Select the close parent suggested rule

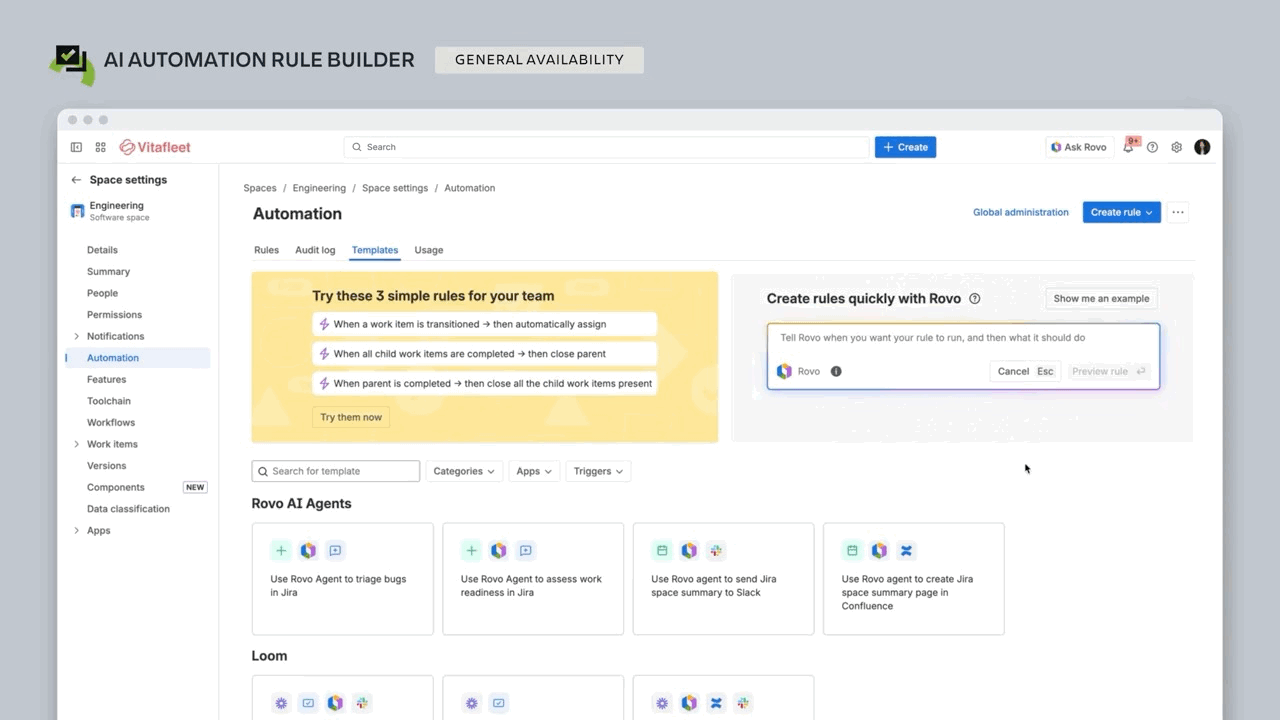tap(485, 354)
